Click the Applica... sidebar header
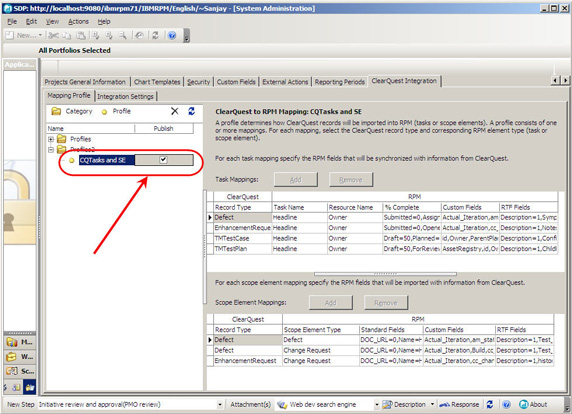The width and height of the screenshot is (572, 414). [x=20, y=65]
